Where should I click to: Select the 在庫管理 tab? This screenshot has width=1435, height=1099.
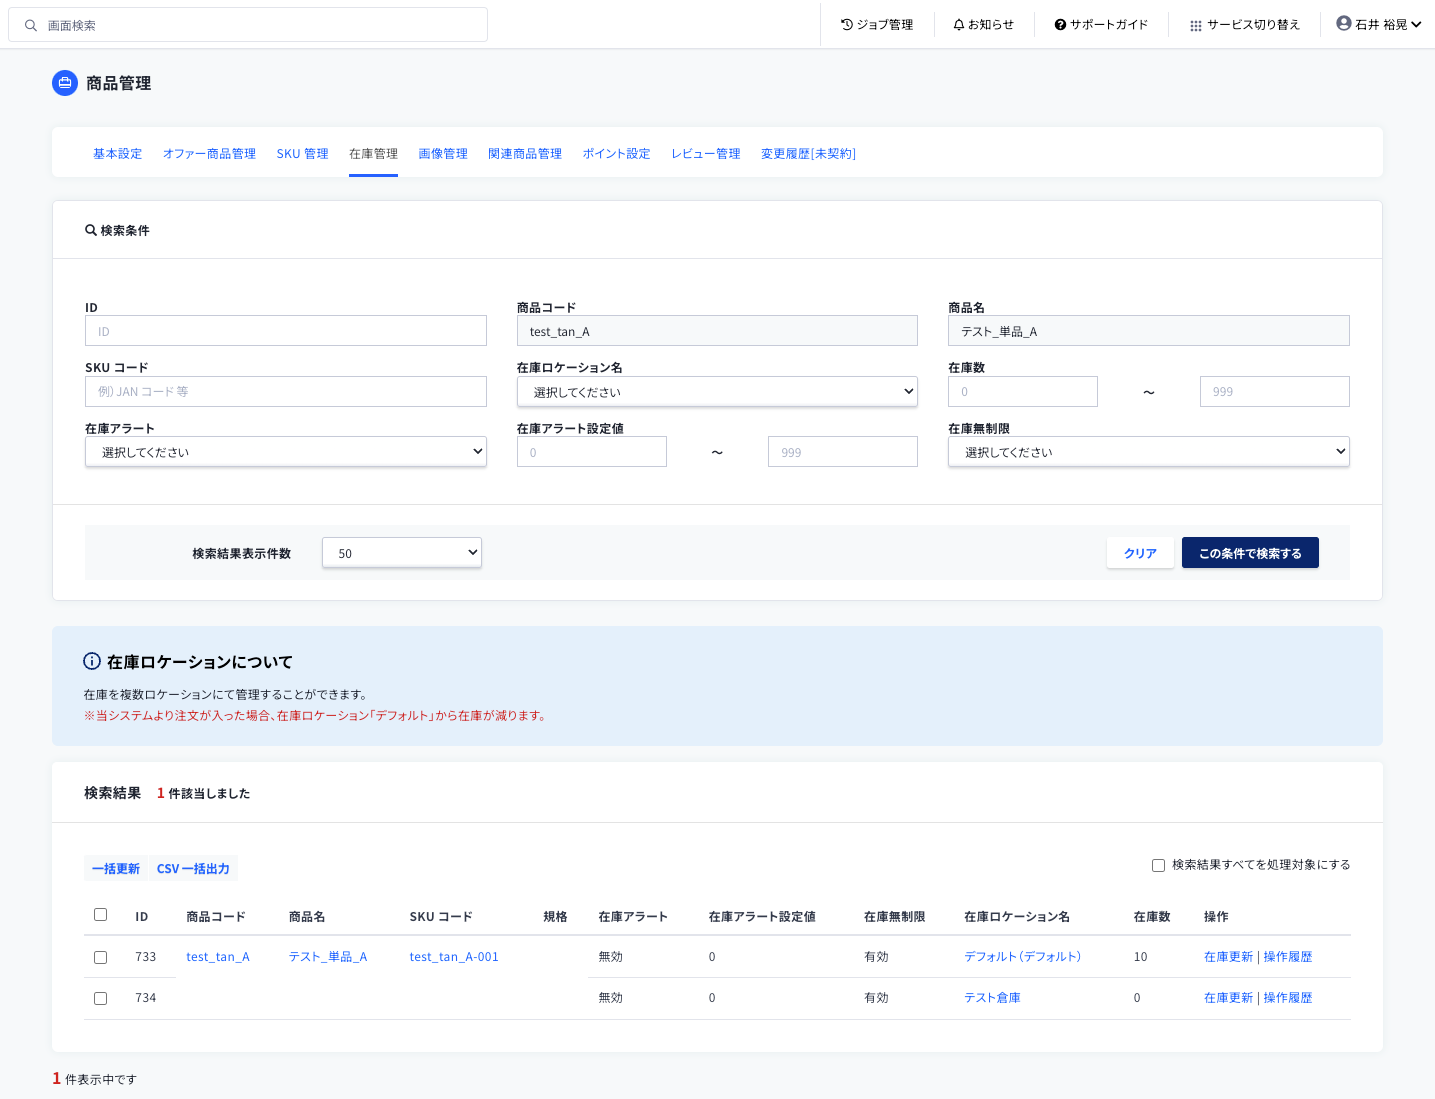[373, 153]
